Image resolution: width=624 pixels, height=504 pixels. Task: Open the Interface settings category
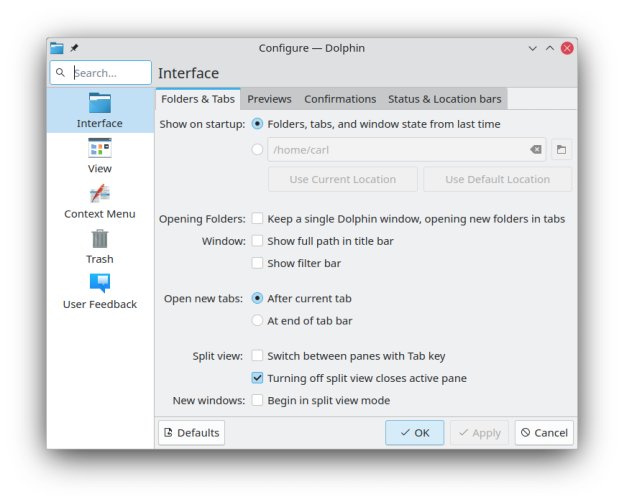pyautogui.click(x=100, y=111)
